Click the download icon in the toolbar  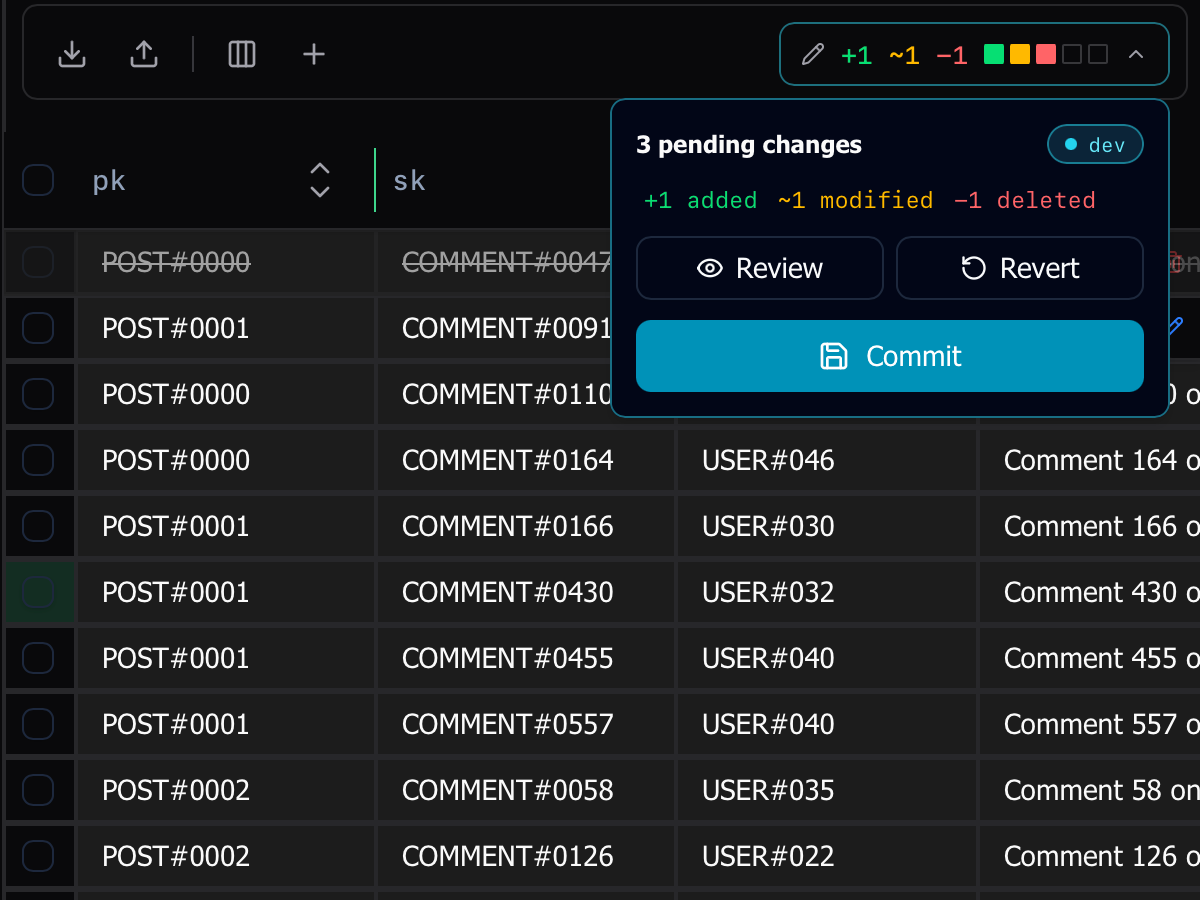pyautogui.click(x=71, y=54)
